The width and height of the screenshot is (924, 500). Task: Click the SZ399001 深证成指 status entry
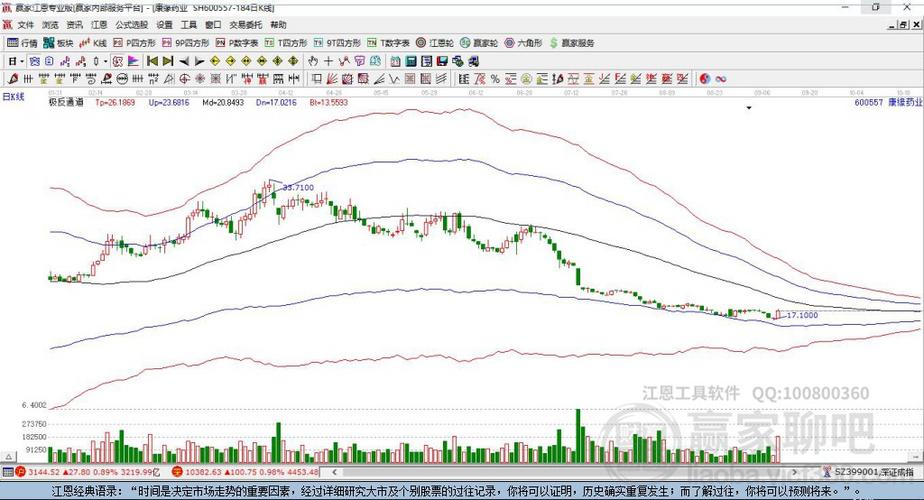(x=873, y=472)
